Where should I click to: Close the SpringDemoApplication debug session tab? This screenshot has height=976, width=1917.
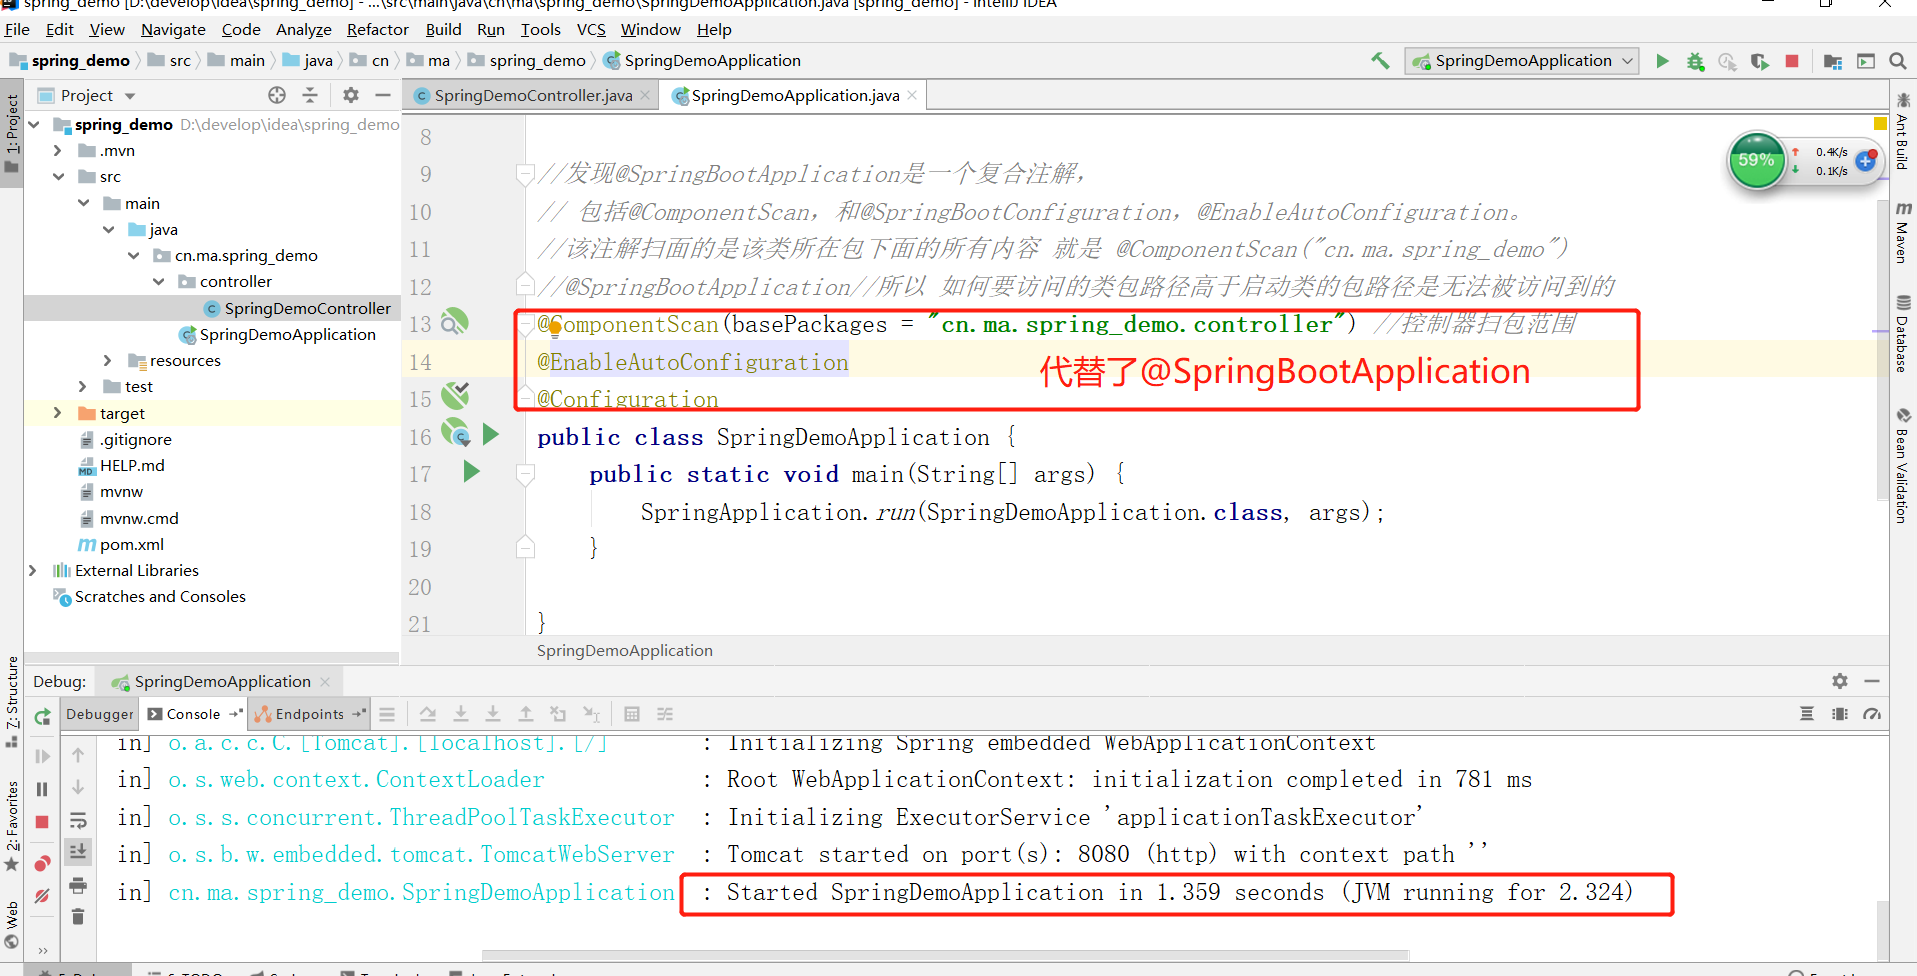pos(325,682)
